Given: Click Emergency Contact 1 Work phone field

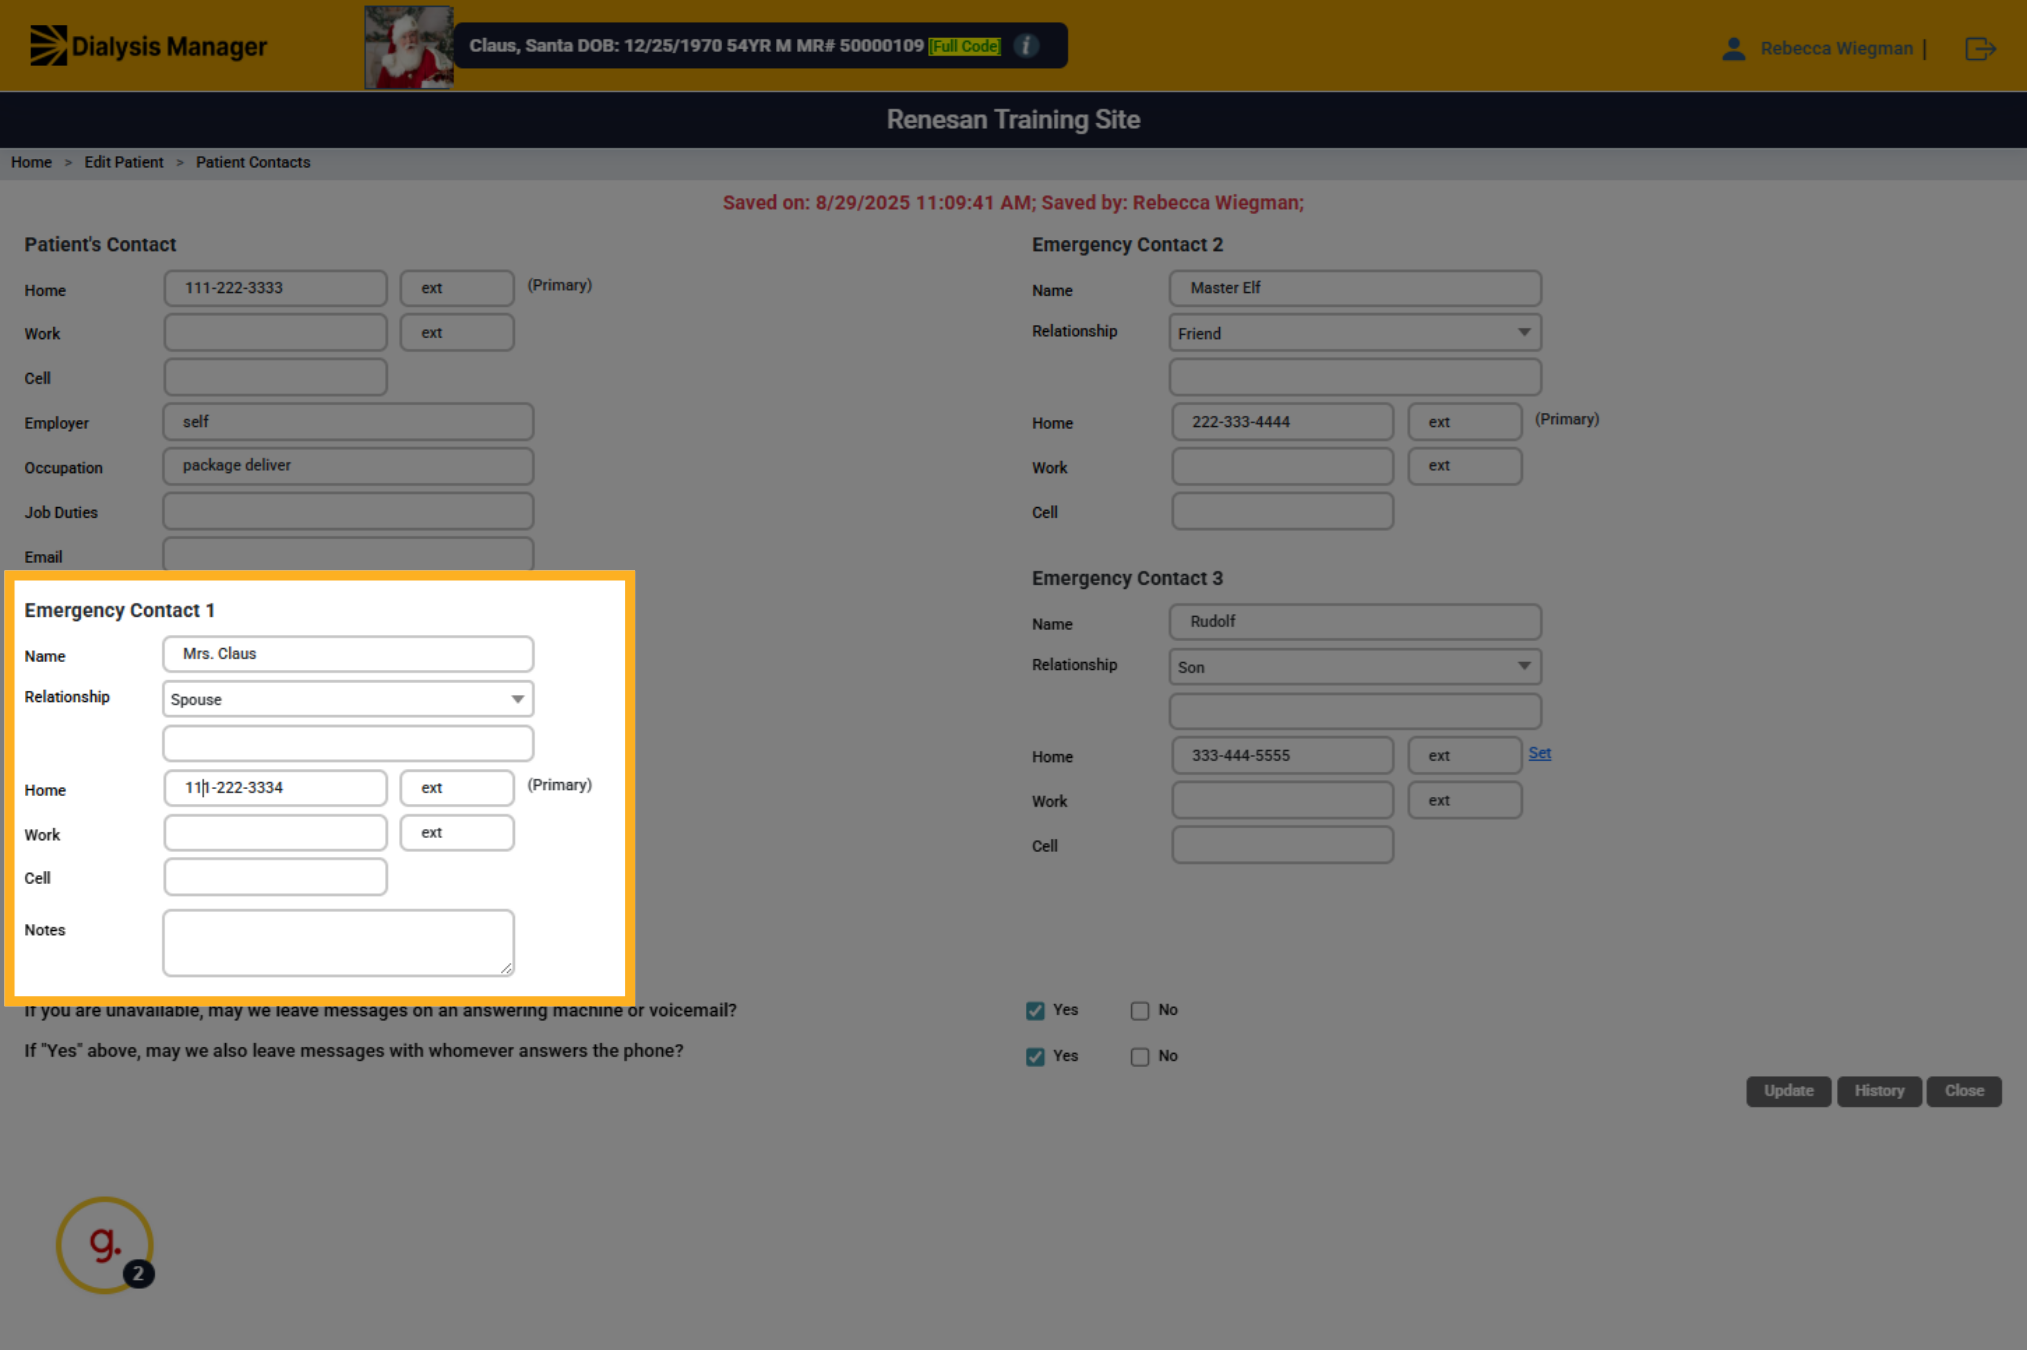Looking at the screenshot, I should tap(275, 833).
